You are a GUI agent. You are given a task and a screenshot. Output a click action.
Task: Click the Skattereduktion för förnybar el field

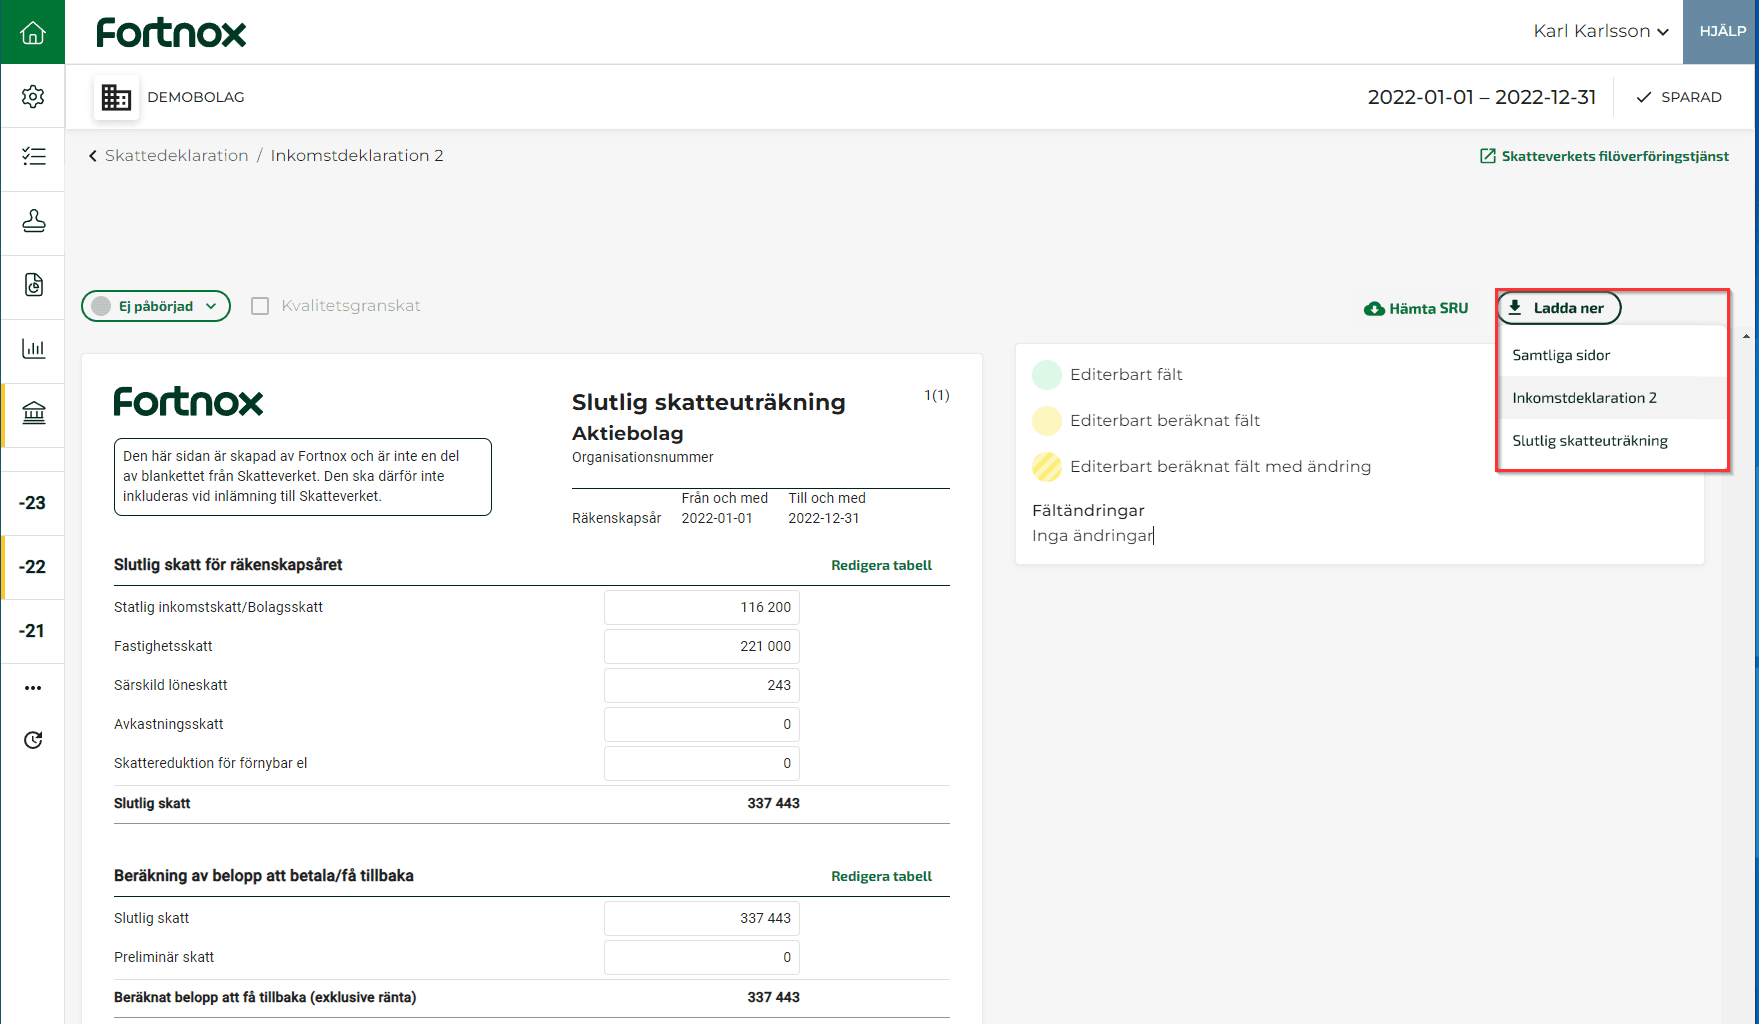(702, 763)
